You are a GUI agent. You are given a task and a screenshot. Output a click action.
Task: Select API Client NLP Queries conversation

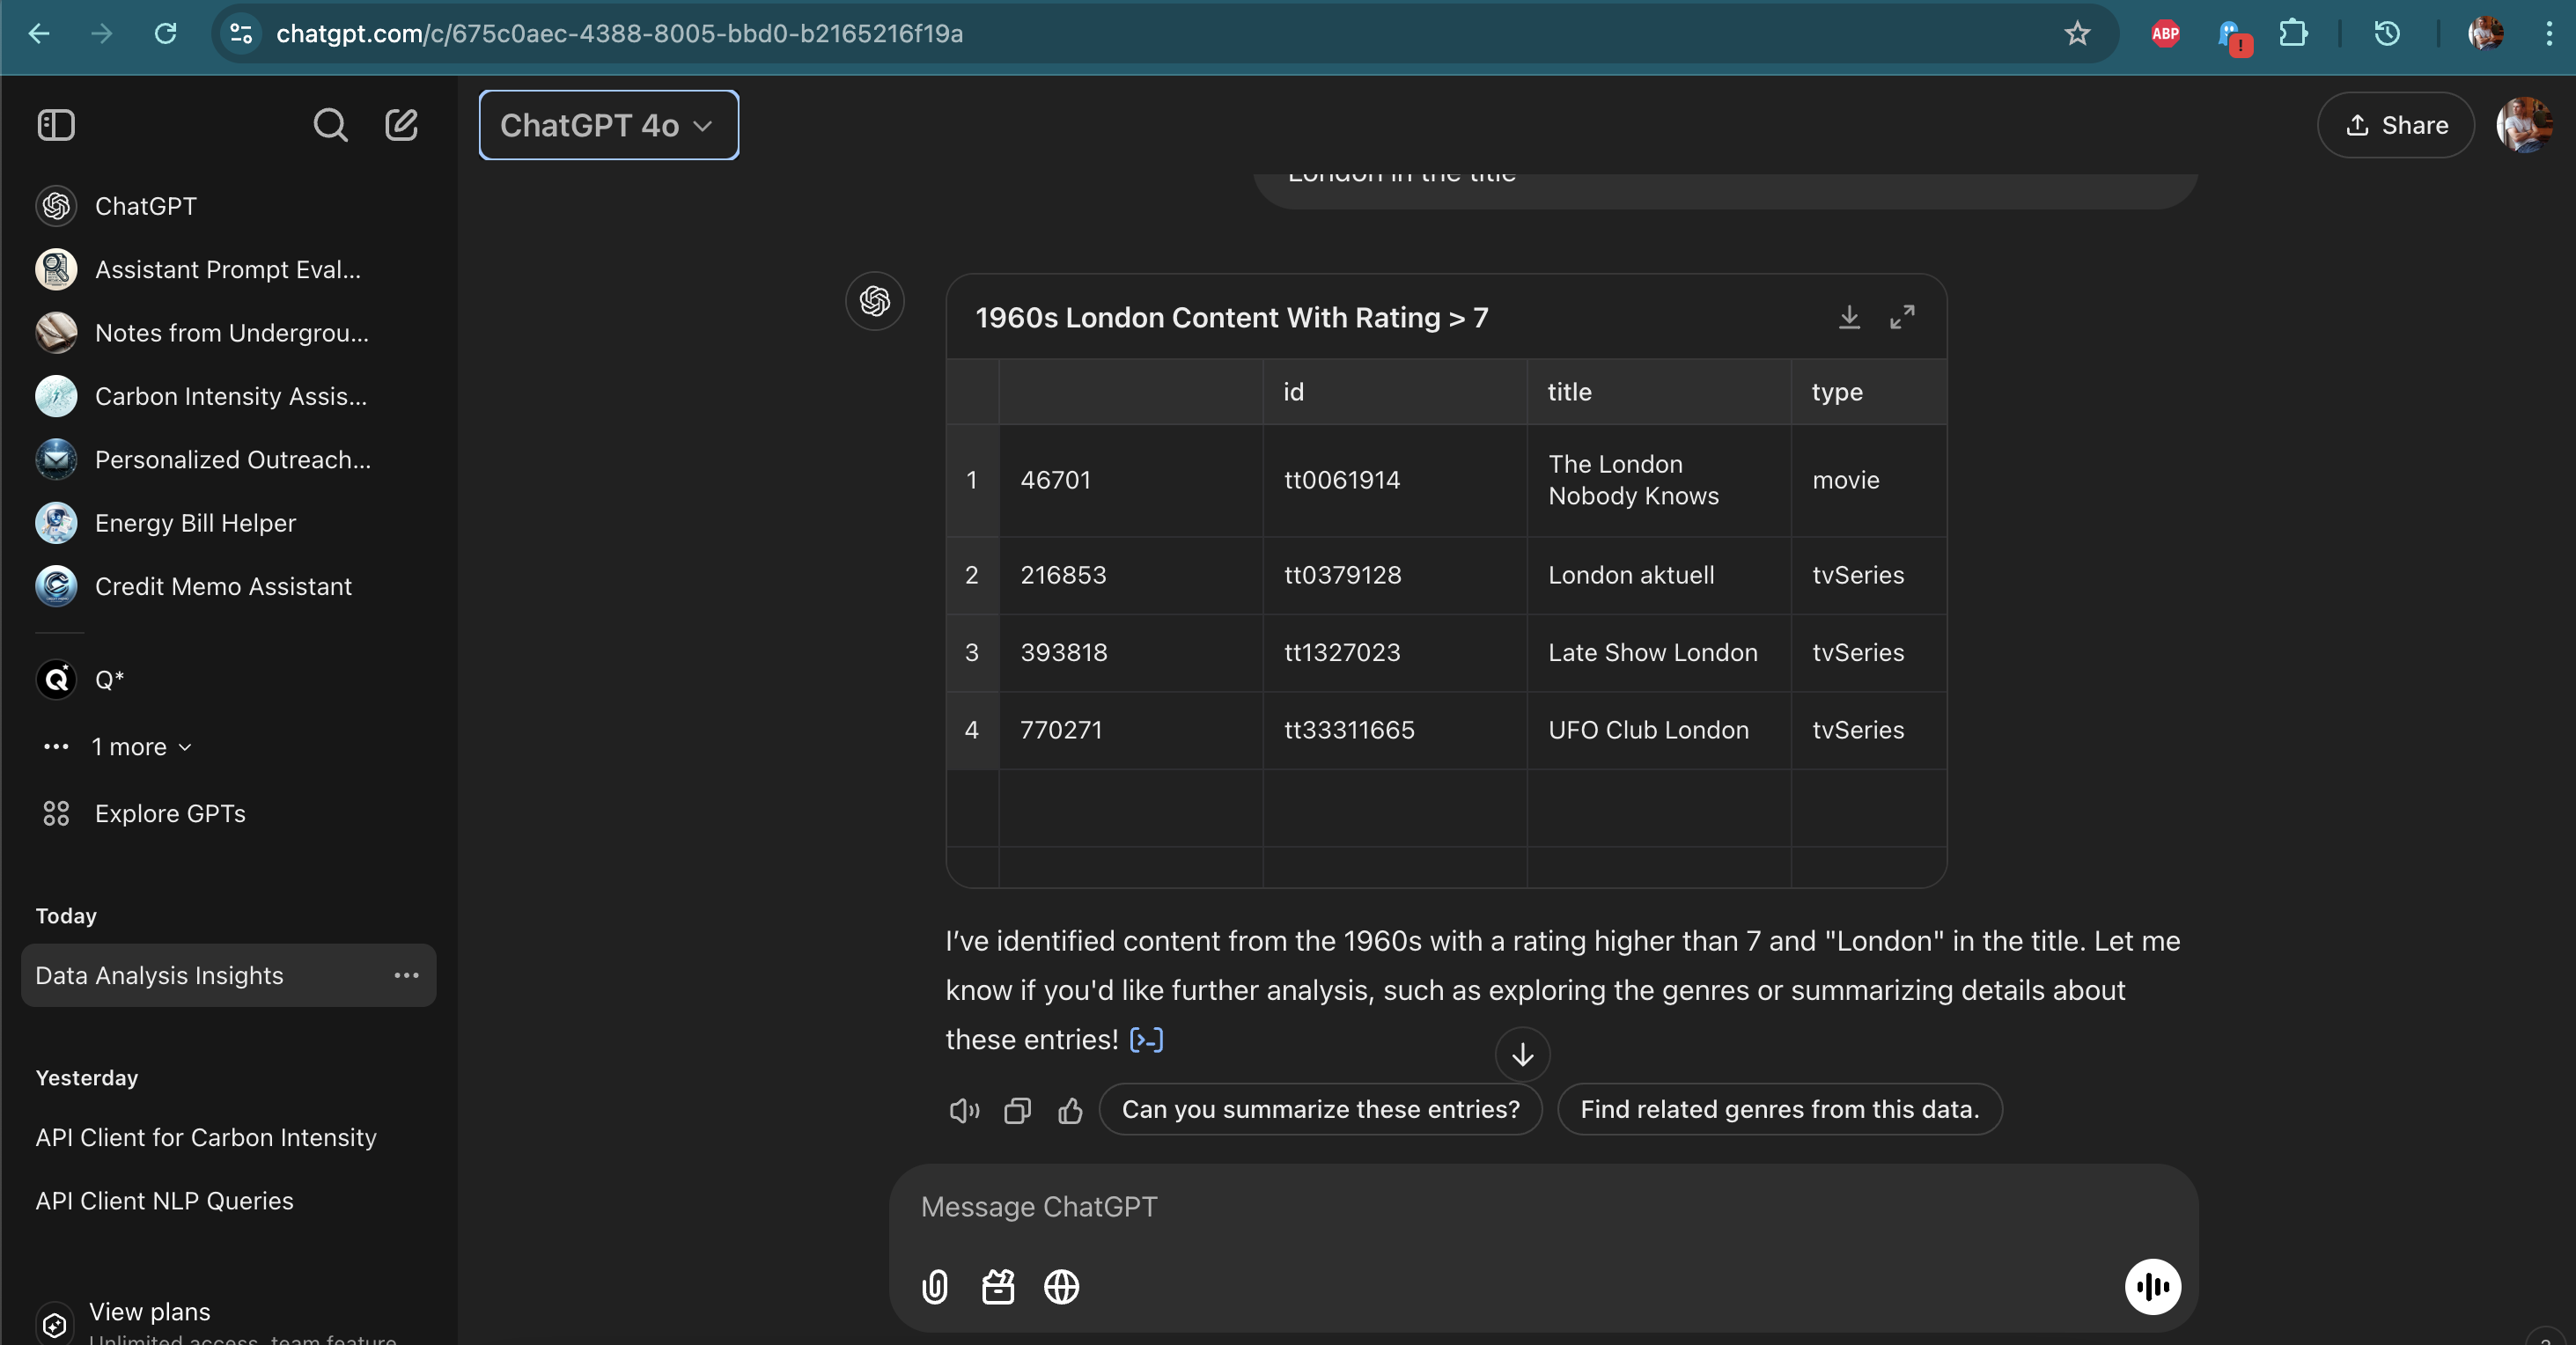coord(165,1201)
